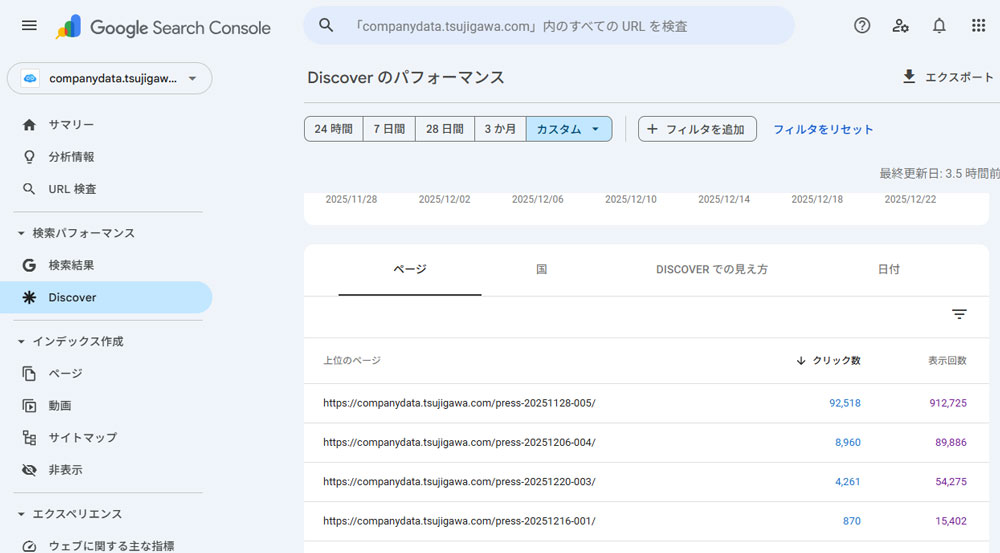The image size is (1000, 553).
Task: Open 動画 in the sidebar
Action: (60, 406)
